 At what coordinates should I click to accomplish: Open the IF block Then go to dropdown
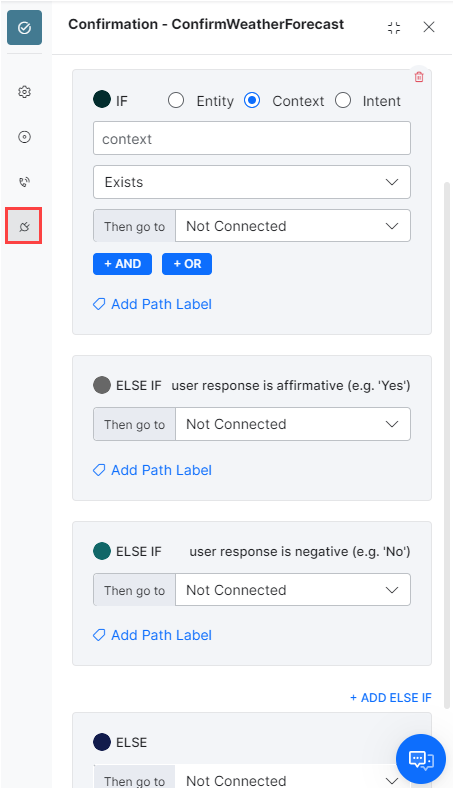[293, 226]
